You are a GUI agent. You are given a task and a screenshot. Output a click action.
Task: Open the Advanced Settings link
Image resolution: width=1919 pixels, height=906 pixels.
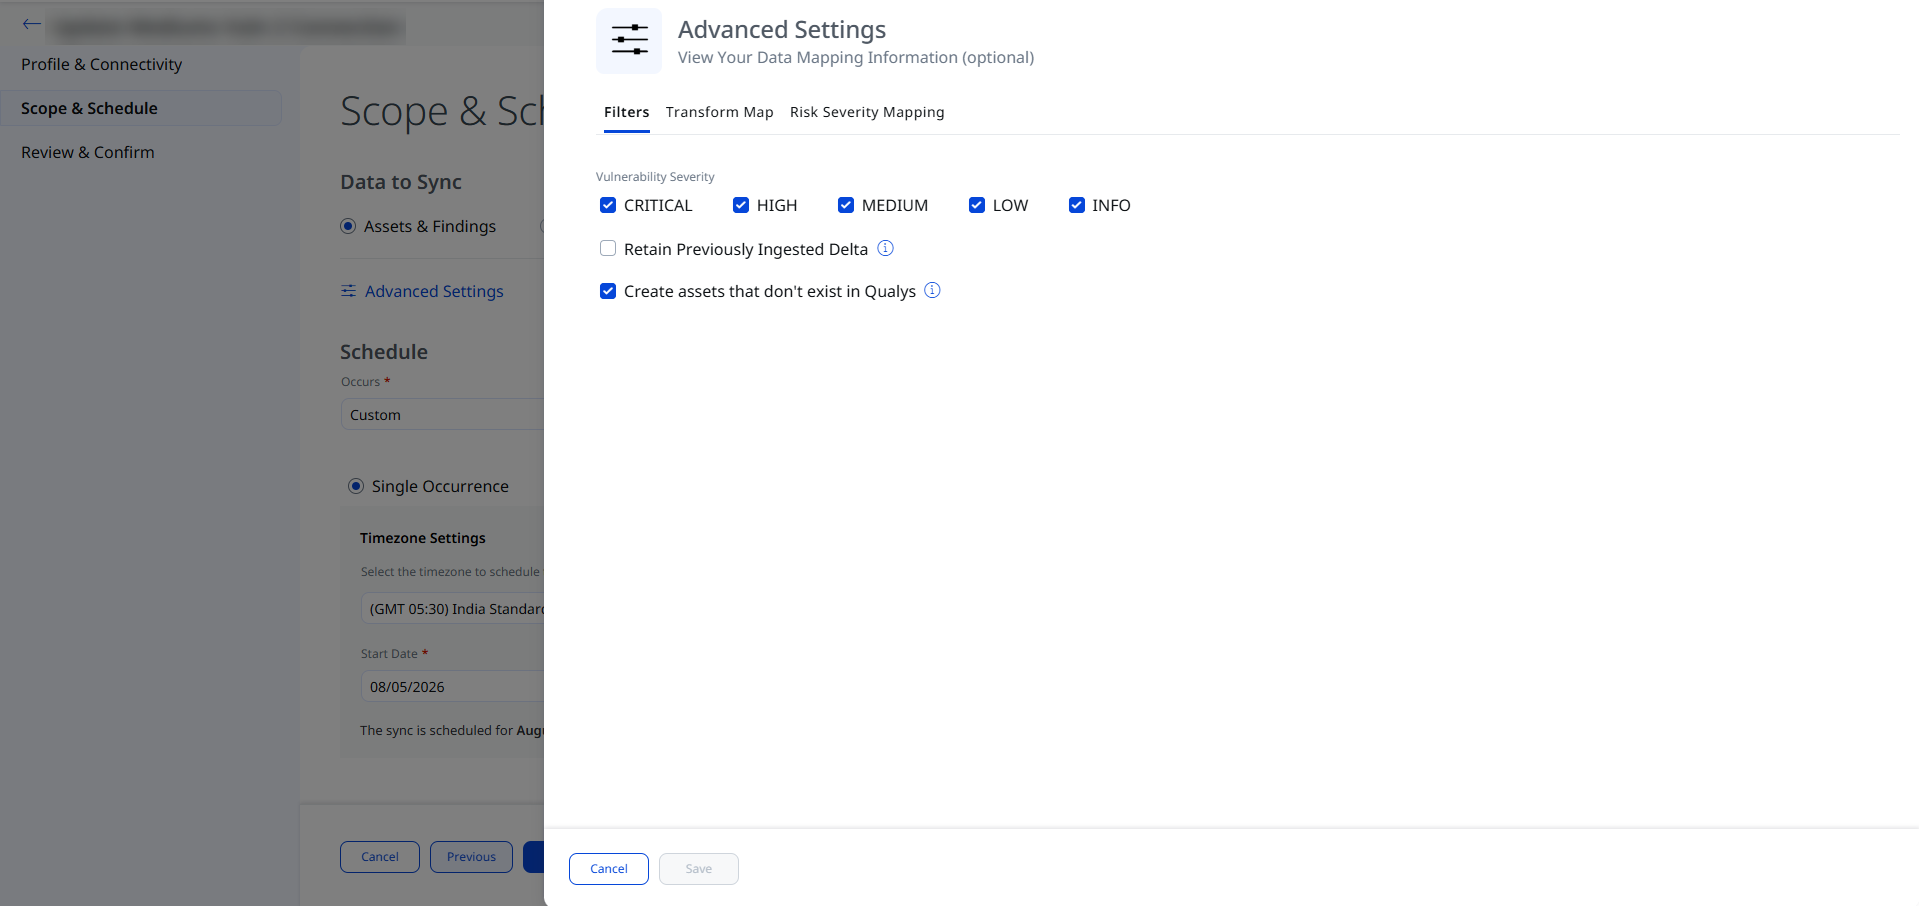[x=434, y=291]
